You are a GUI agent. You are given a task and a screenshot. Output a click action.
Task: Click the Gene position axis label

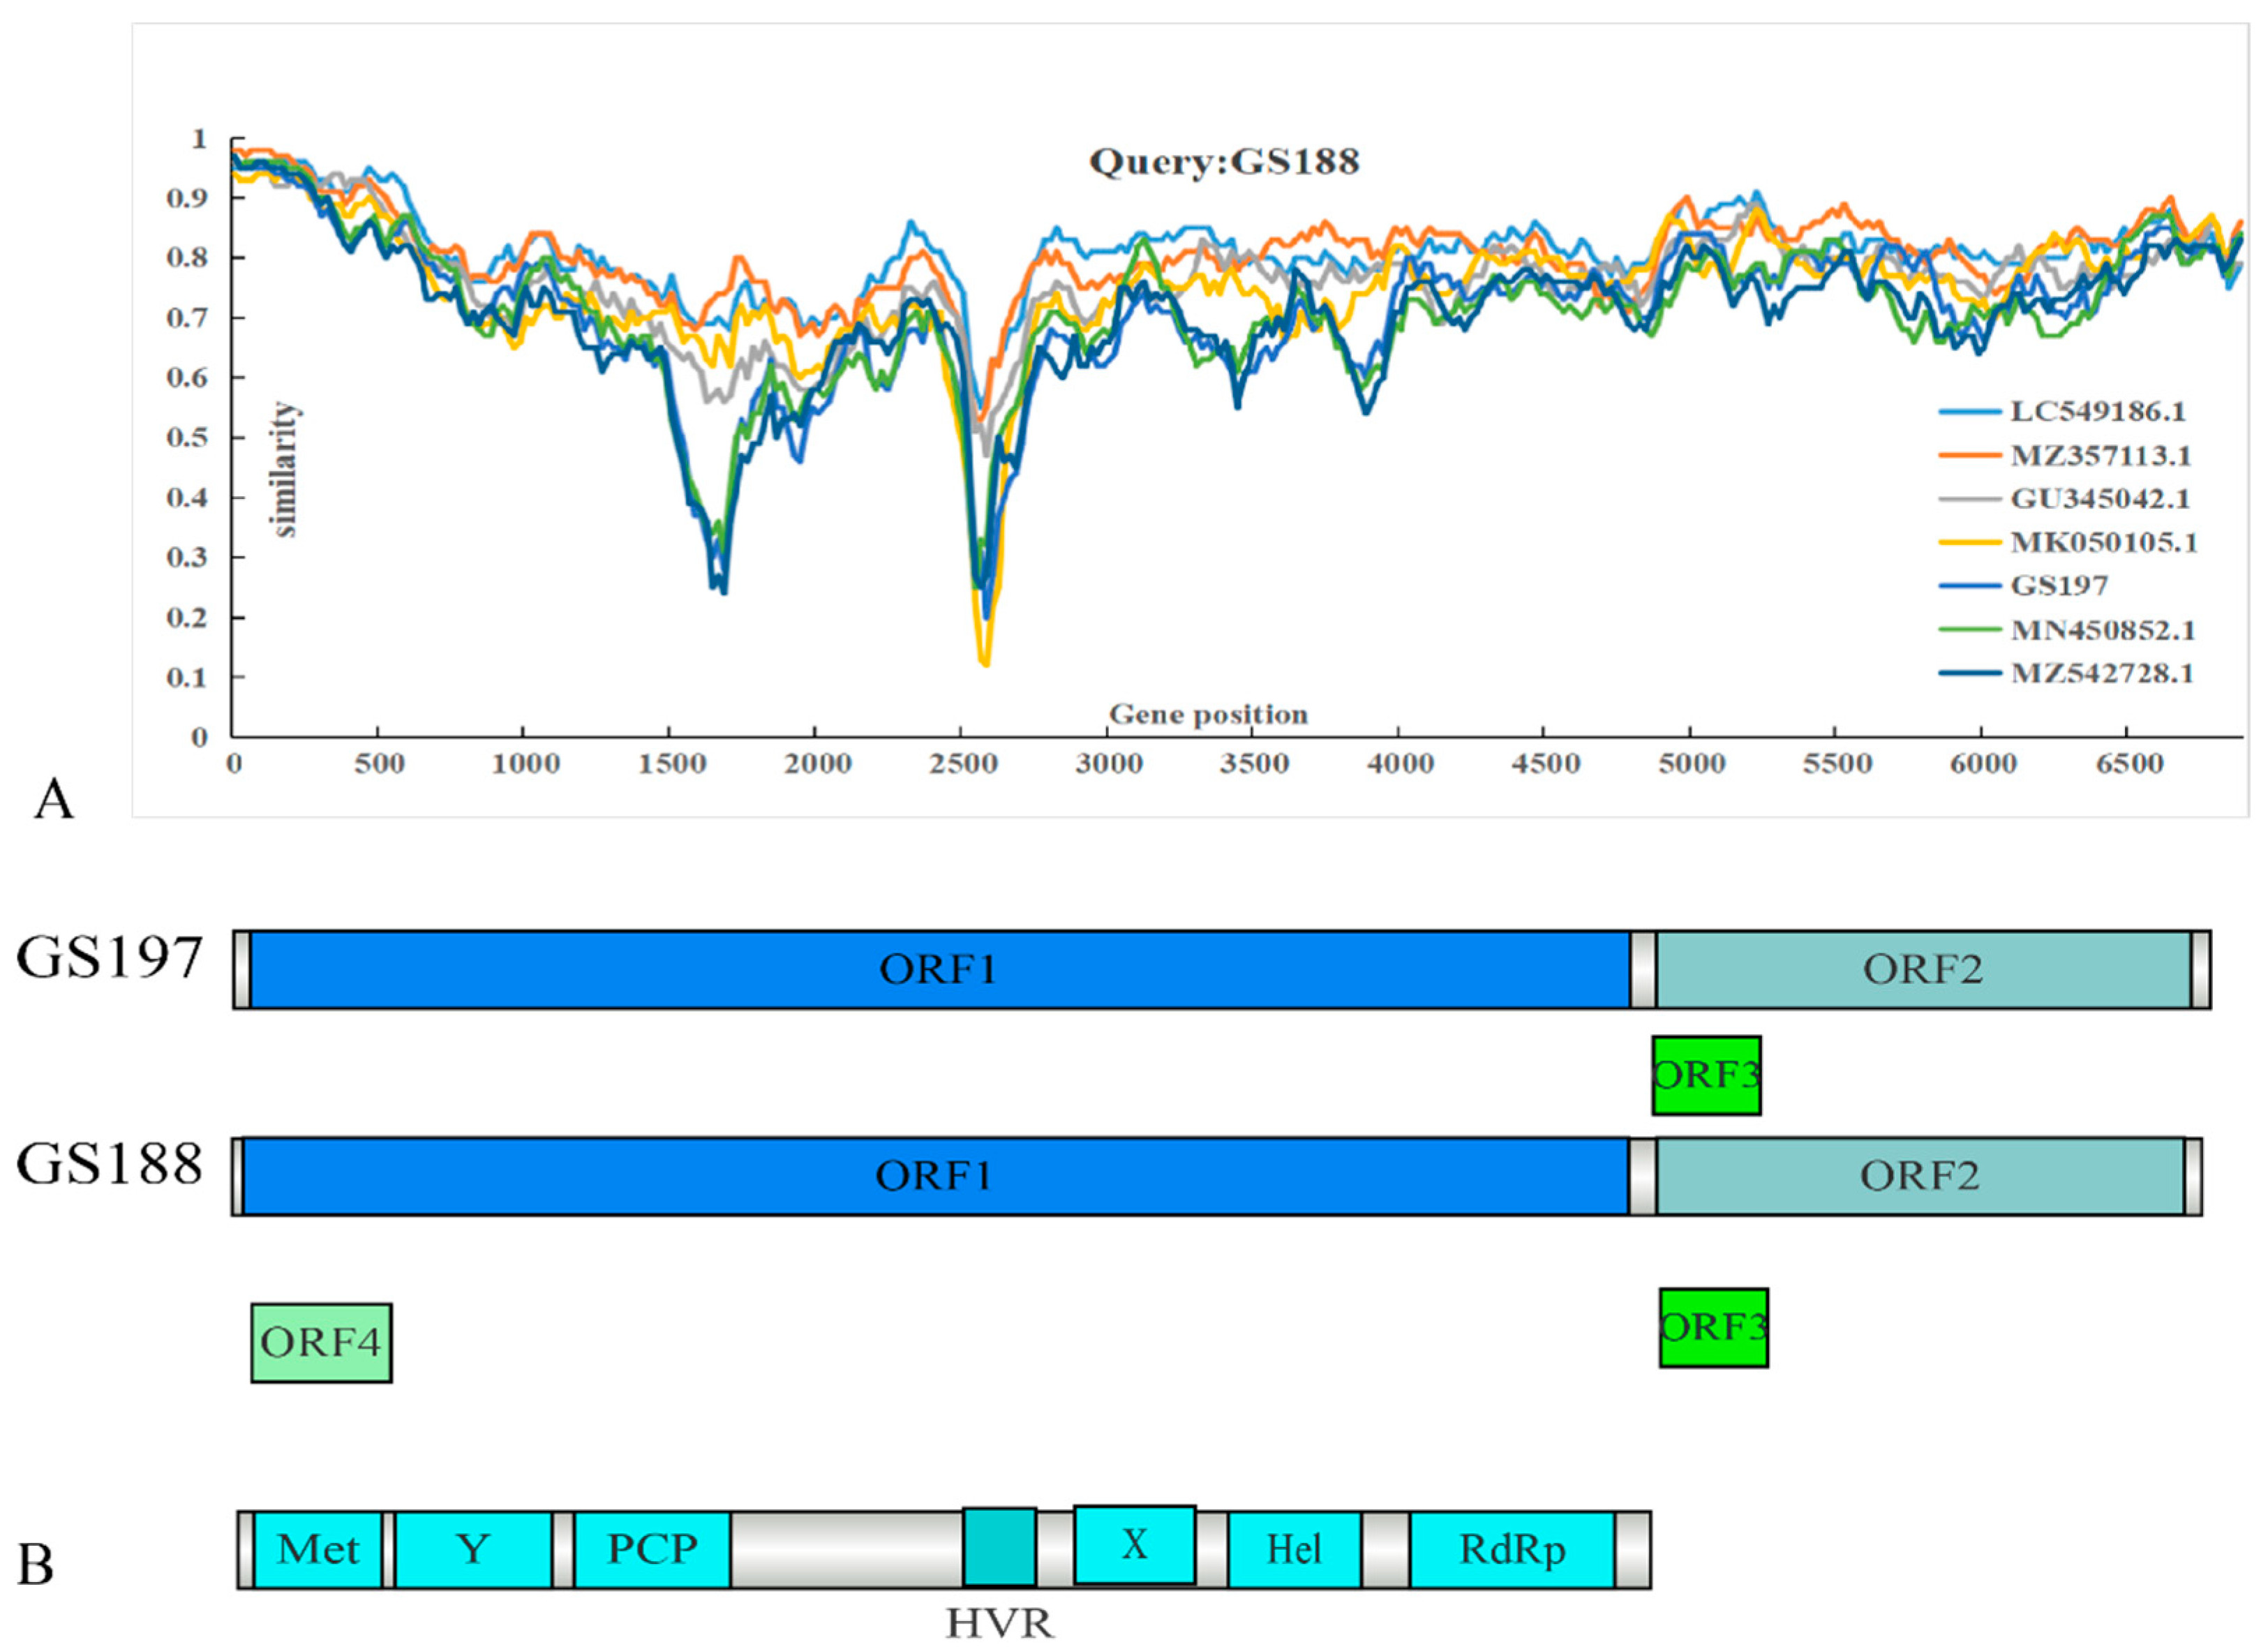pos(1208,714)
